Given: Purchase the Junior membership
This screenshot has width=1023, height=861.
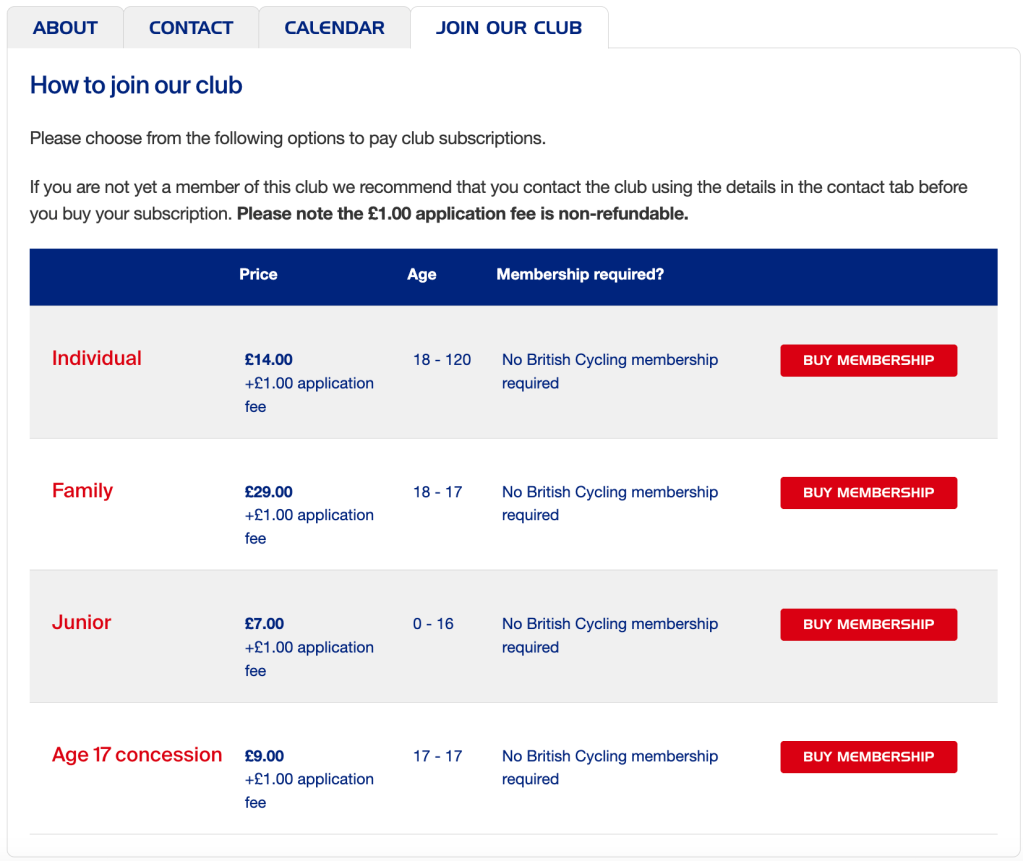Looking at the screenshot, I should tap(868, 625).
